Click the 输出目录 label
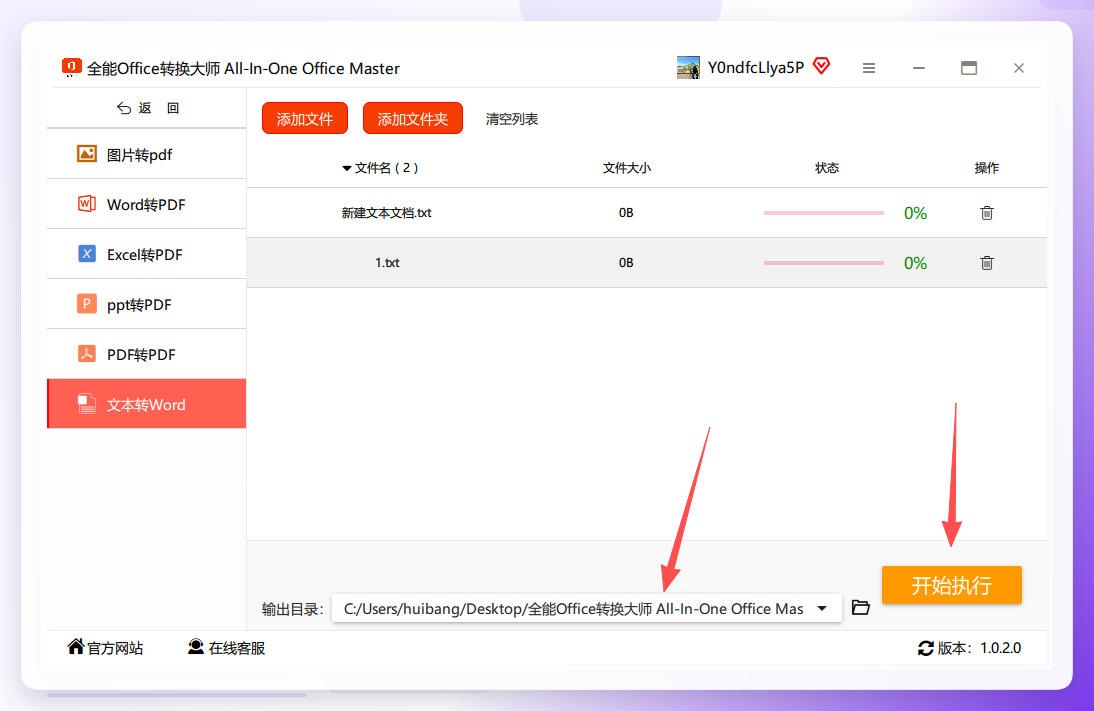 tap(292, 609)
